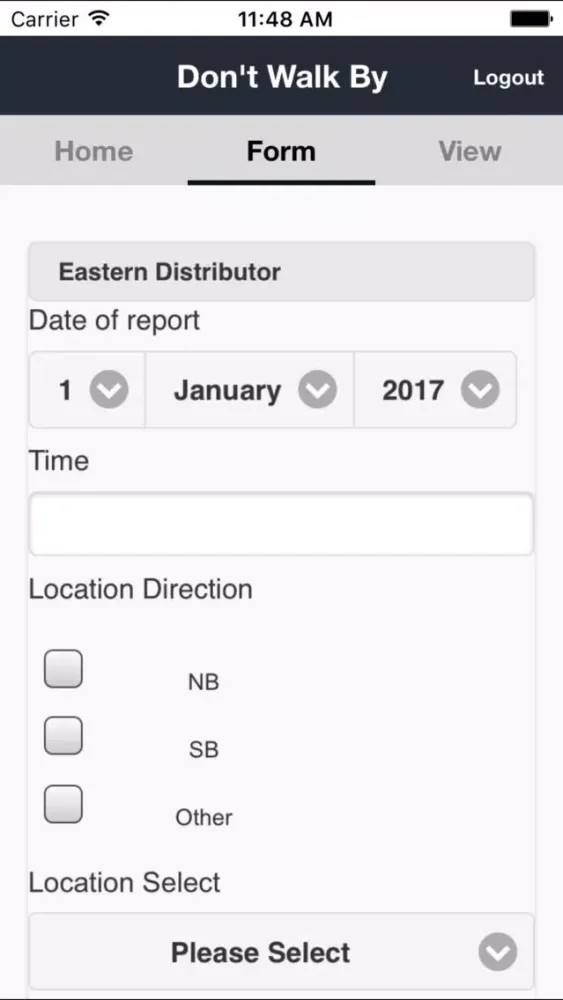Tap the 2017 year chevron icon

click(480, 390)
